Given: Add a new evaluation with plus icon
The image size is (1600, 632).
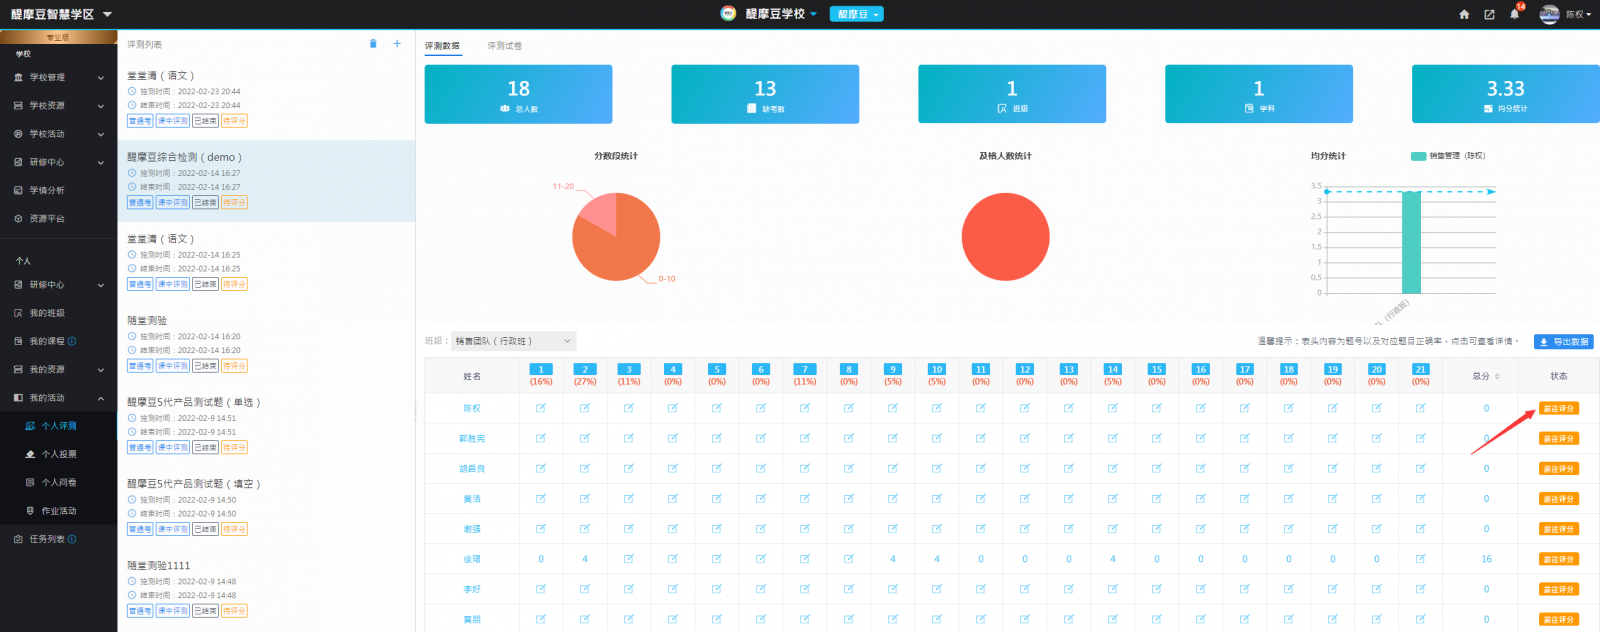Looking at the screenshot, I should coord(397,44).
